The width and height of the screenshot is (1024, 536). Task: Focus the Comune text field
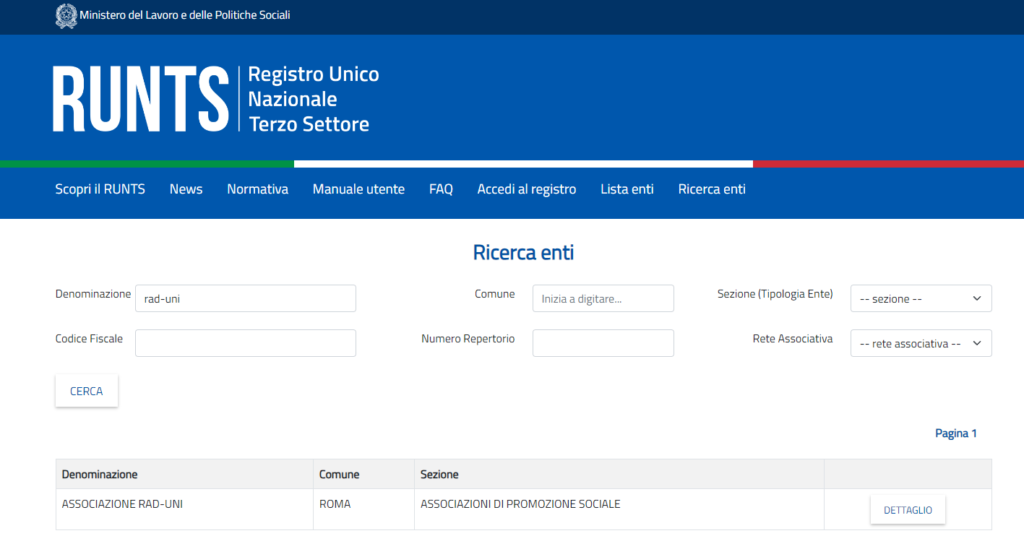[602, 298]
